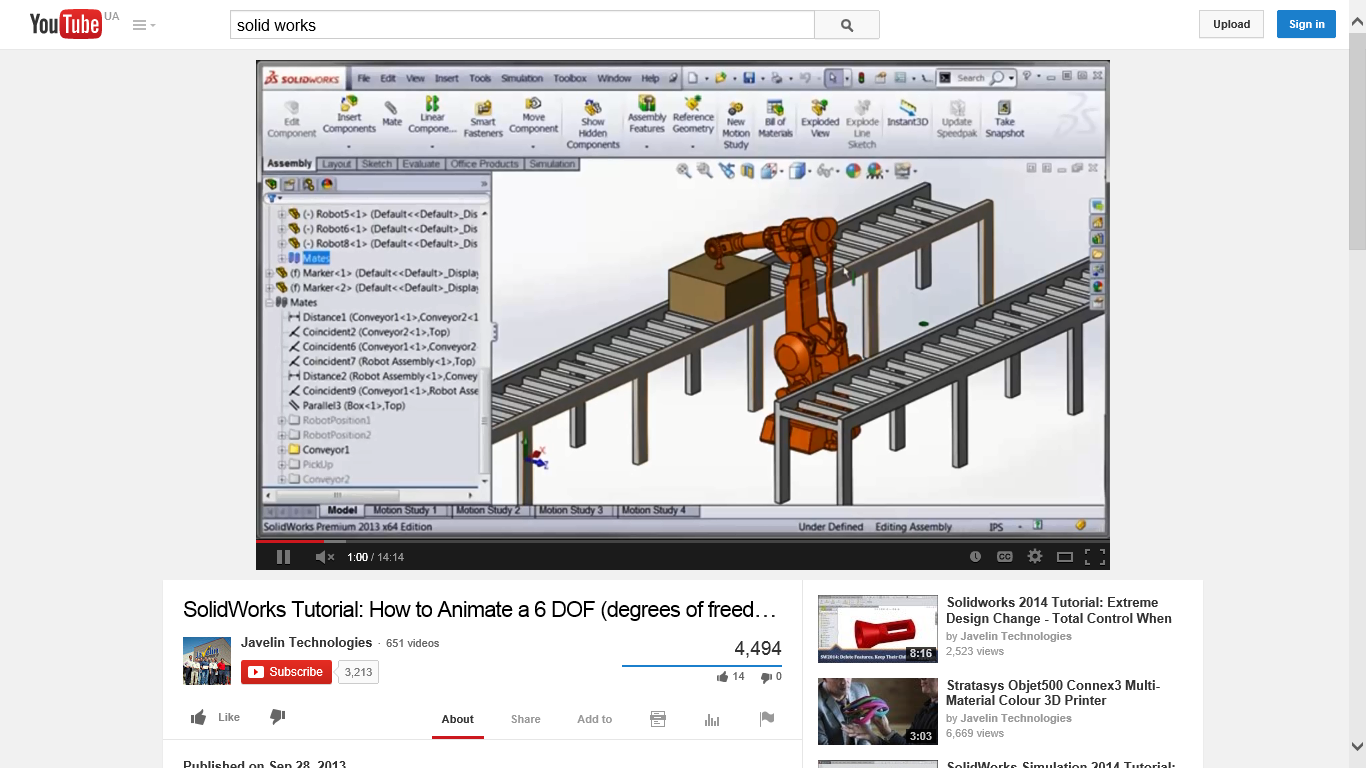Click New Motion Study icon
Screen dimensions: 1366x768
pyautogui.click(x=736, y=124)
